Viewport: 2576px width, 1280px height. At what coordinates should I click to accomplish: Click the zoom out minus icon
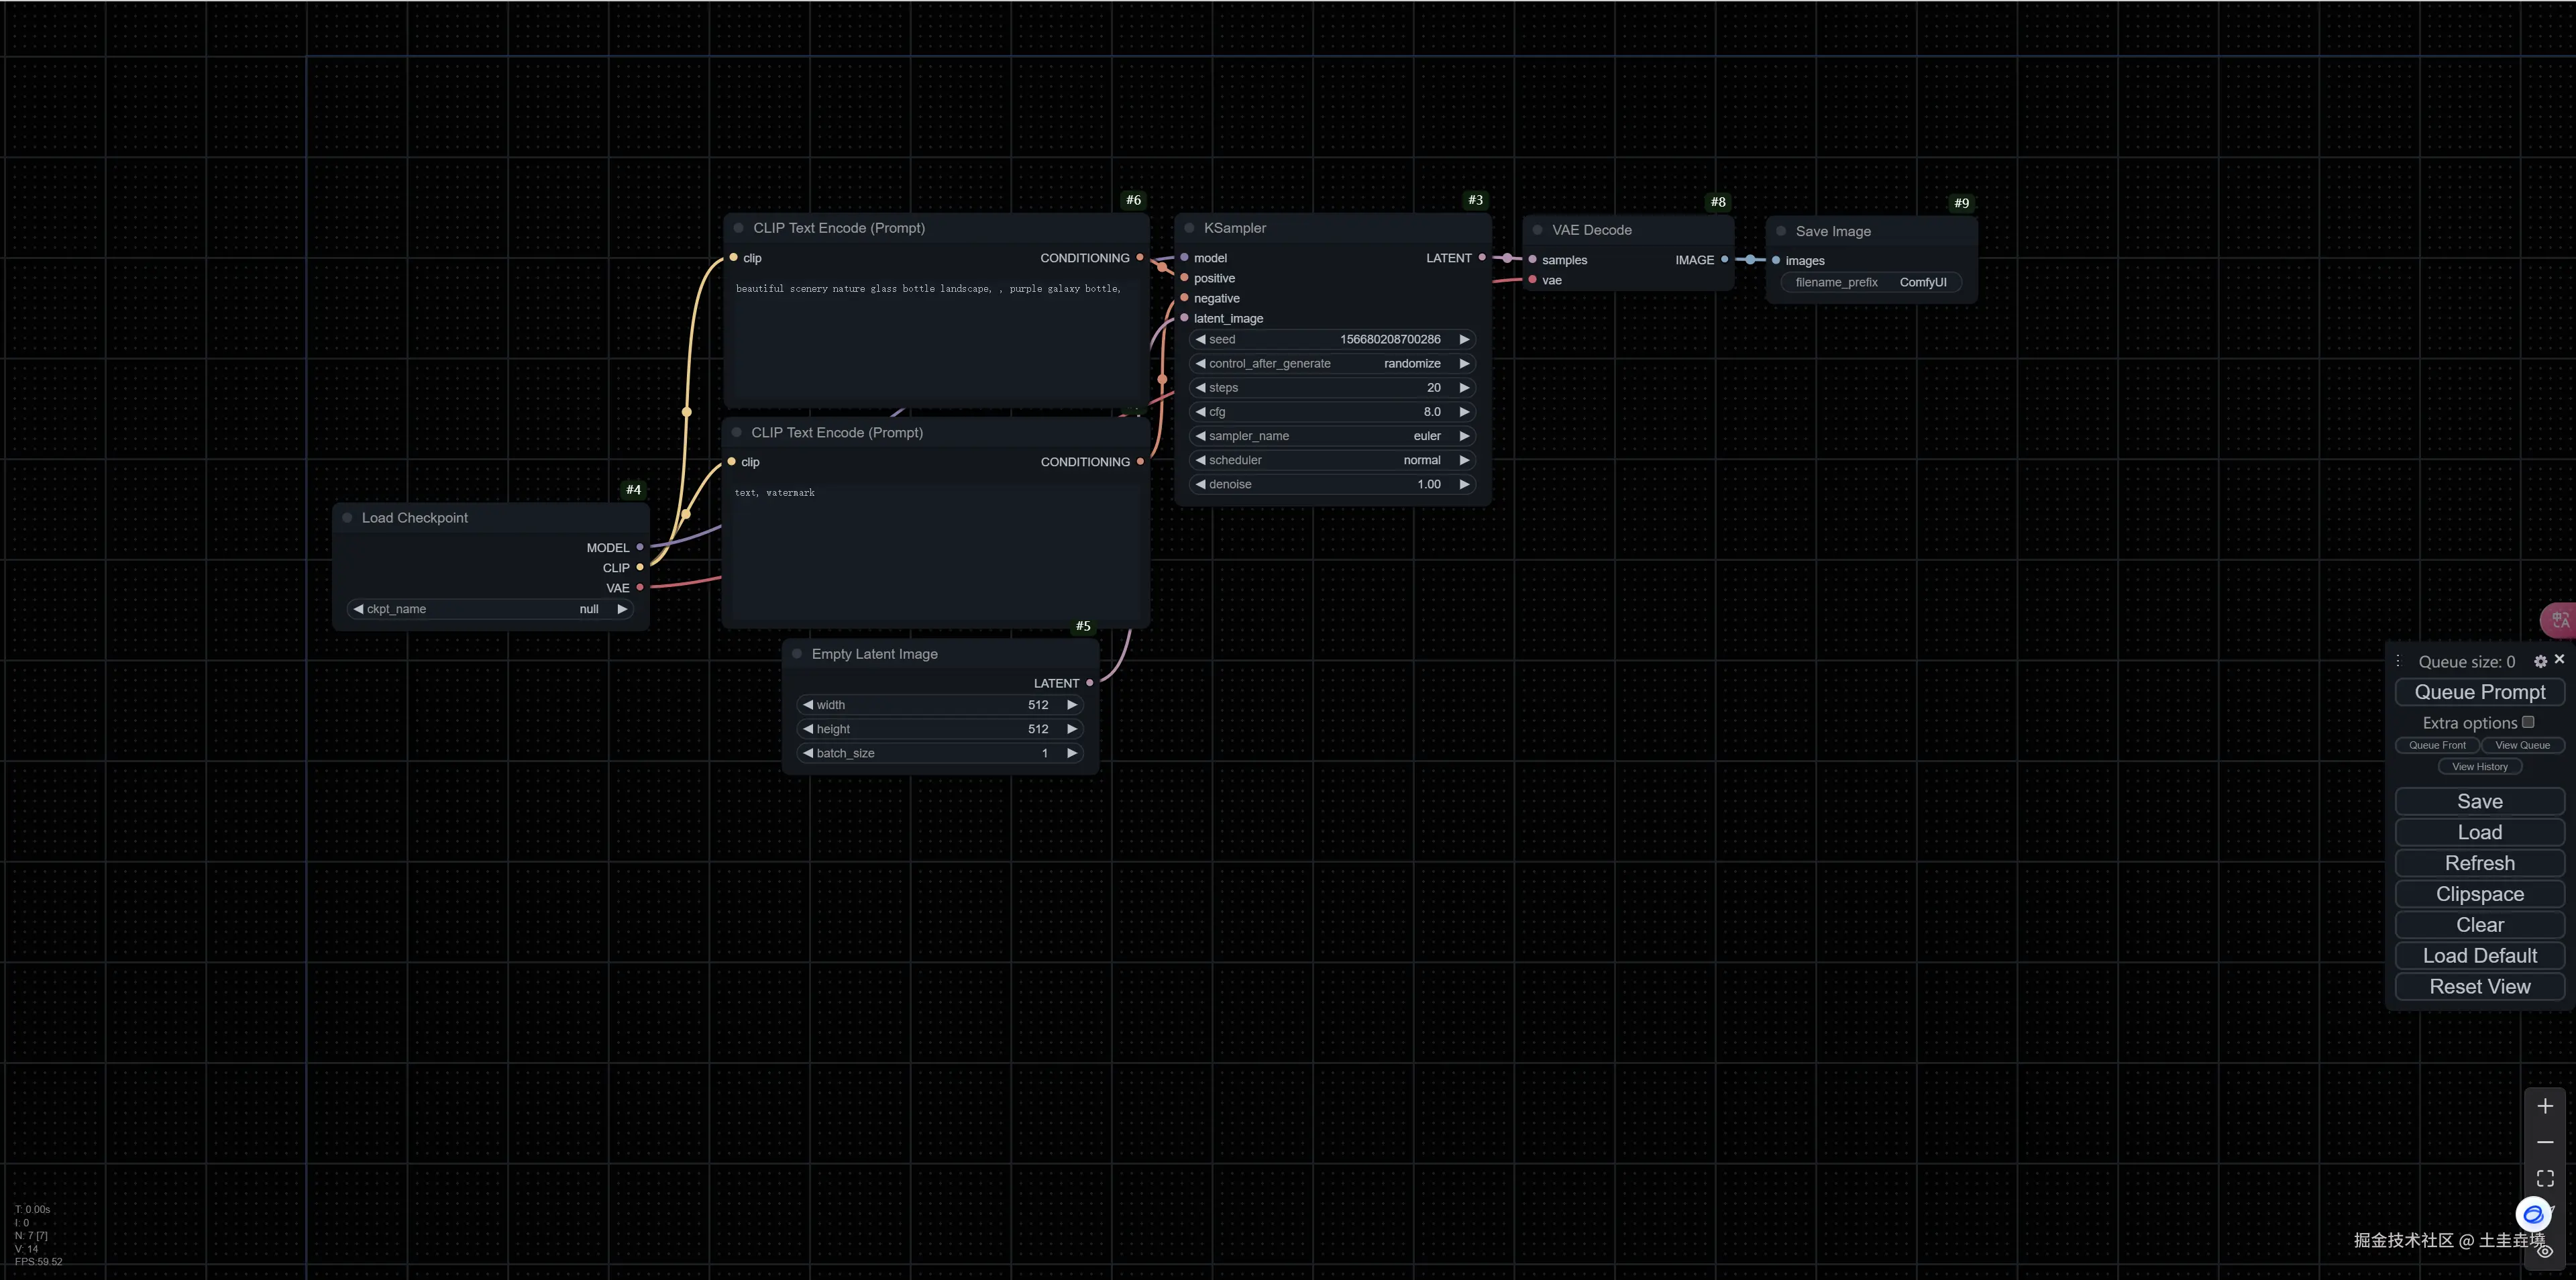(x=2545, y=1142)
